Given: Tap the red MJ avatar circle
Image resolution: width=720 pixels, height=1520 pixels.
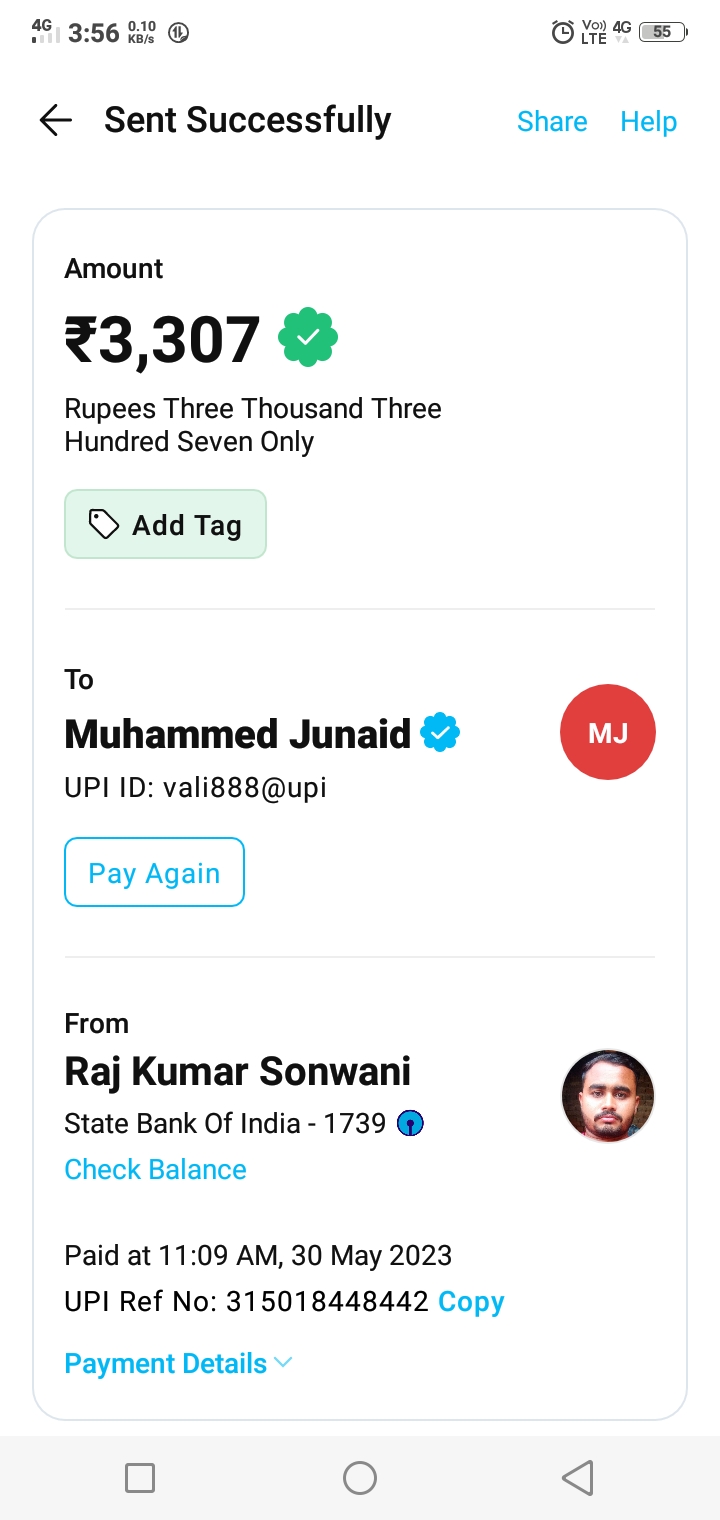Looking at the screenshot, I should point(608,733).
